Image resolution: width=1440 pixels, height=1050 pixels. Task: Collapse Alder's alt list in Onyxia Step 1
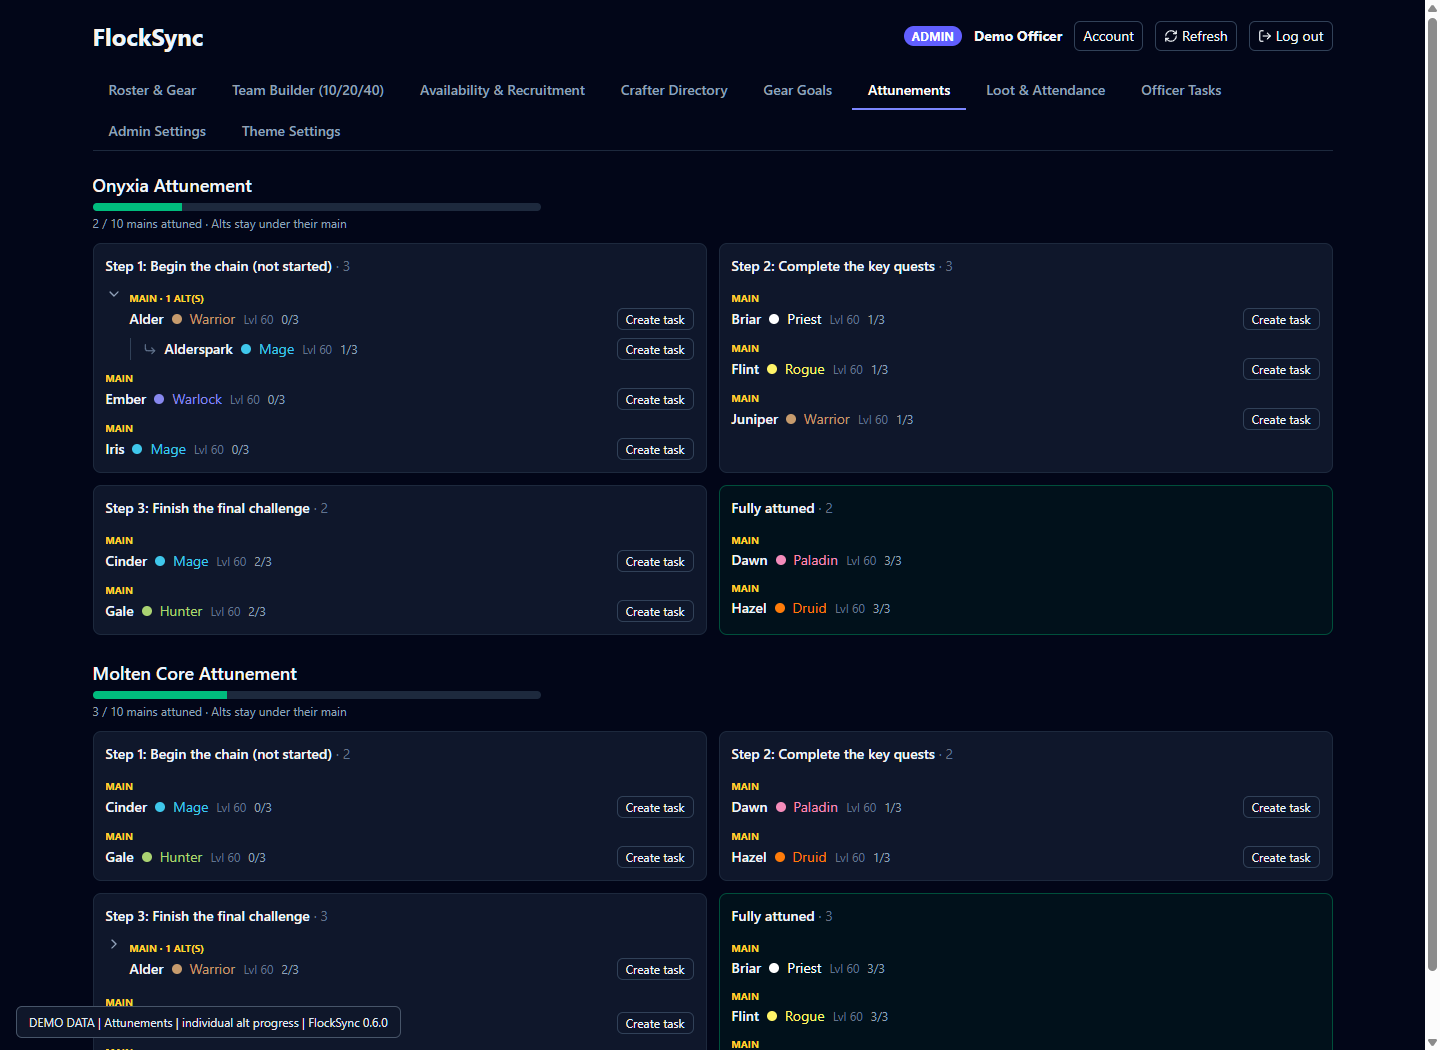coord(114,295)
